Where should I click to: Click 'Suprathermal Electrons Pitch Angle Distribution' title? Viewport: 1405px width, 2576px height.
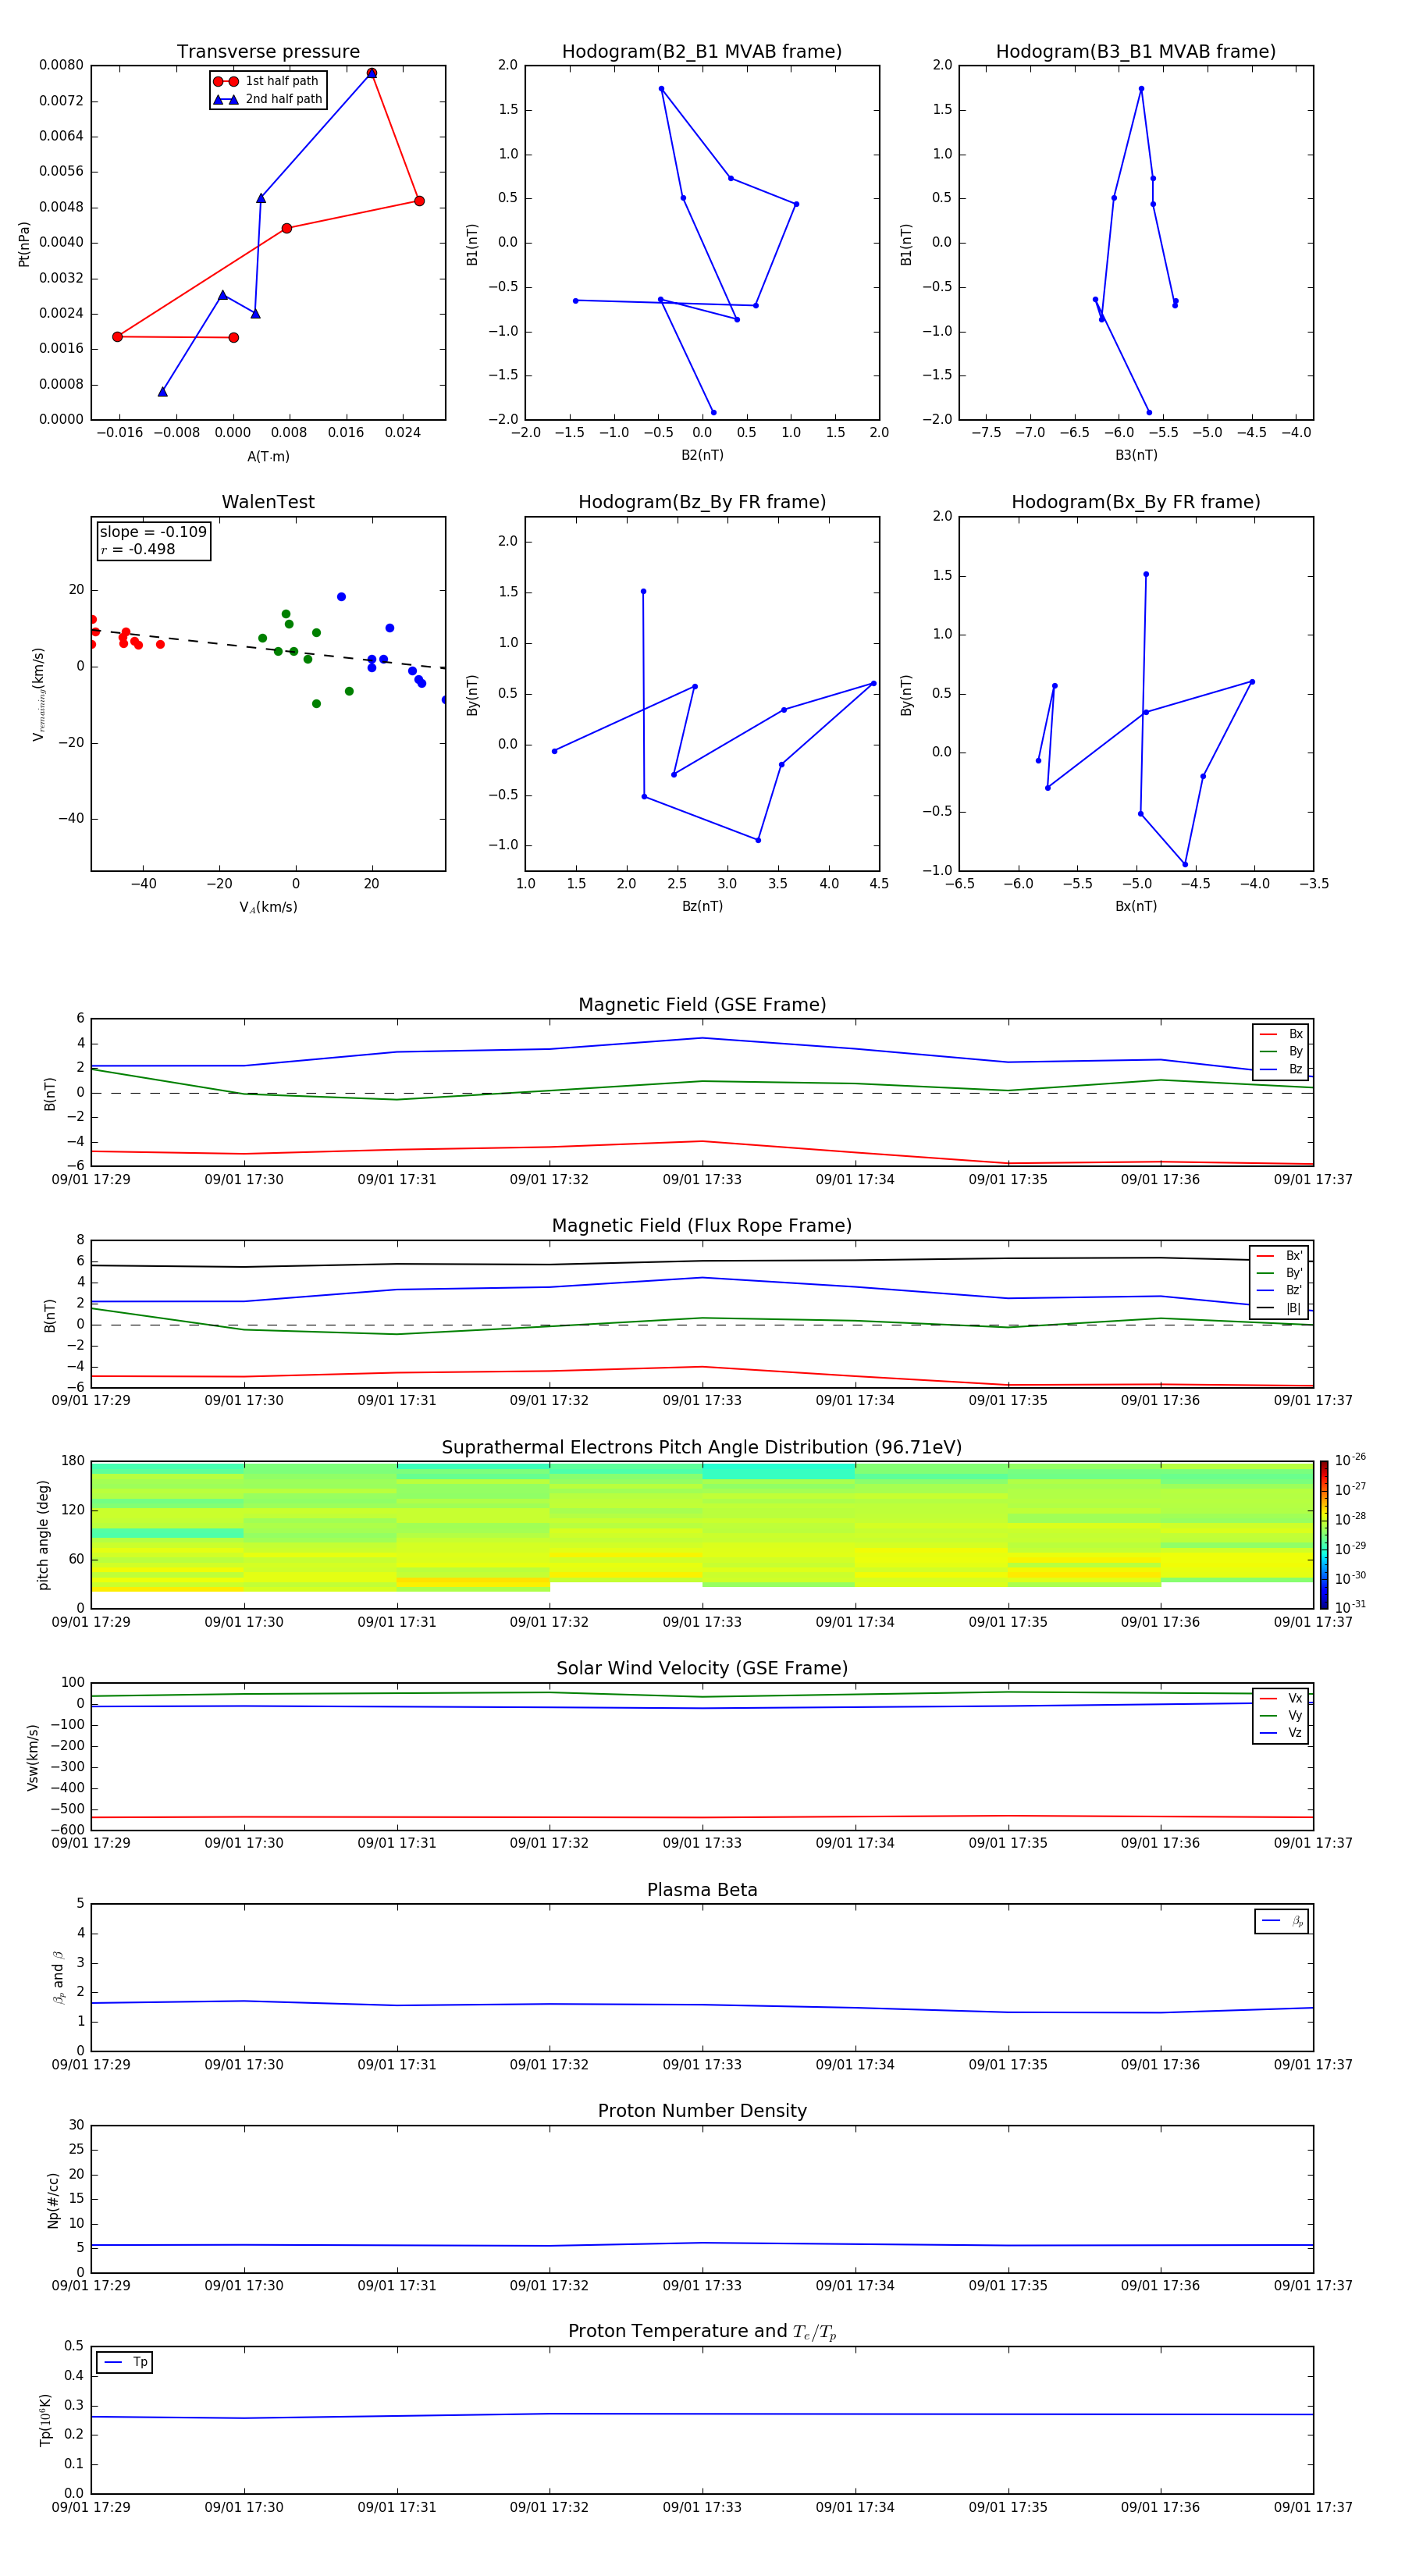(702, 1447)
